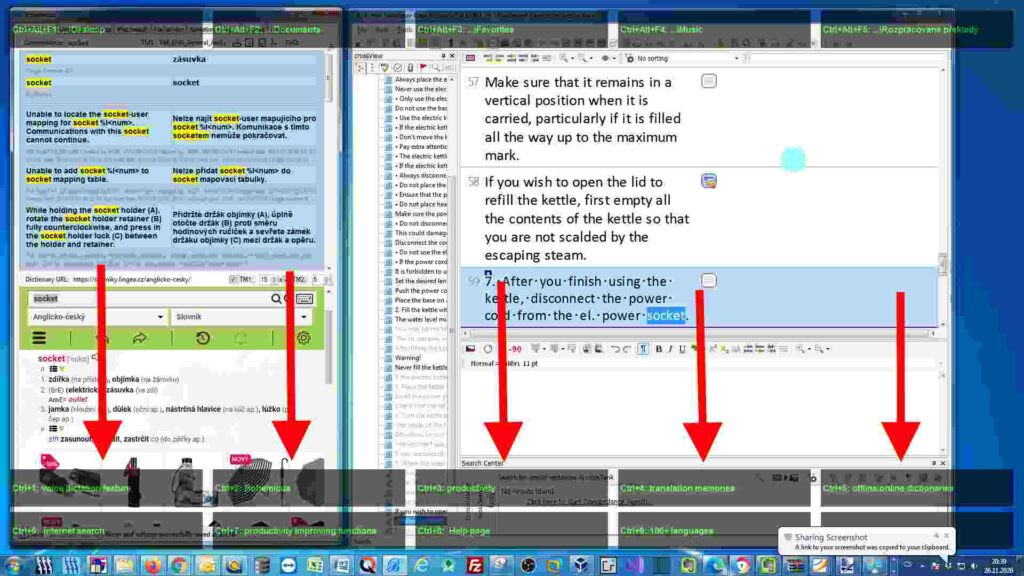The height and width of the screenshot is (576, 1024).
Task: Open the dictionary hamburger menu
Action: [x=39, y=338]
